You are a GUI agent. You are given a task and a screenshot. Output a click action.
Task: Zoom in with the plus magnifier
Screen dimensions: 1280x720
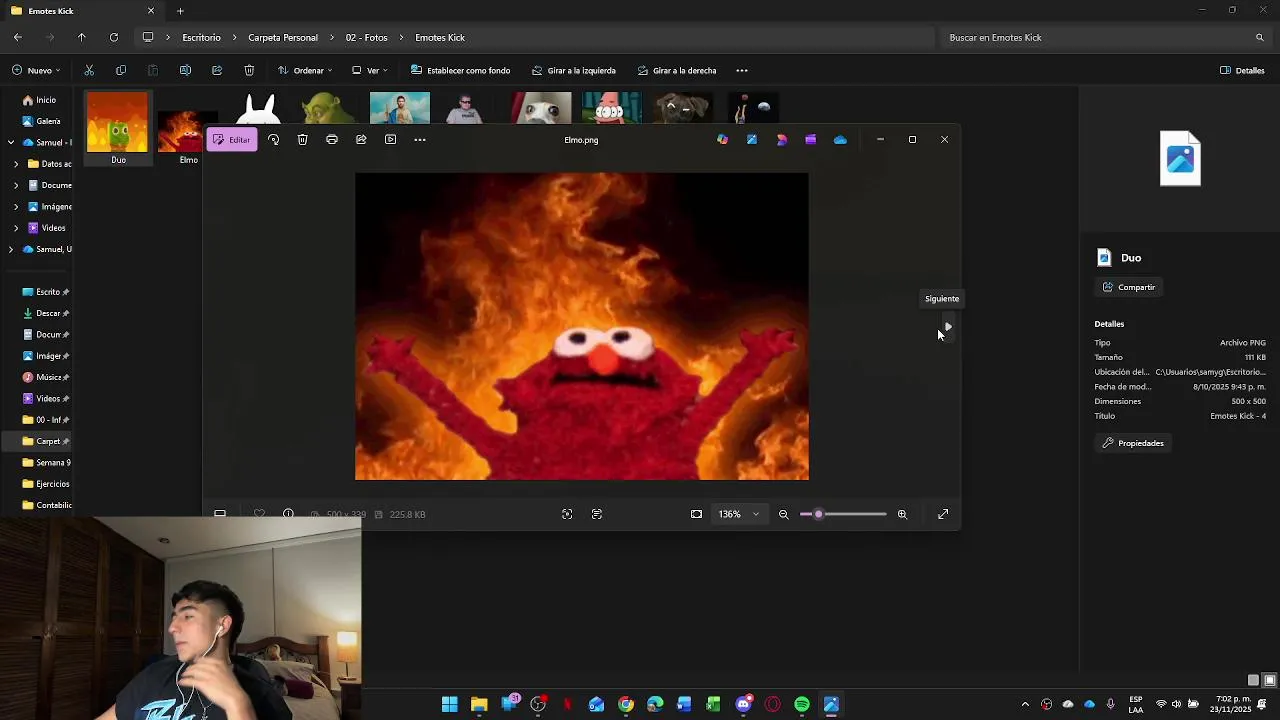[902, 514]
